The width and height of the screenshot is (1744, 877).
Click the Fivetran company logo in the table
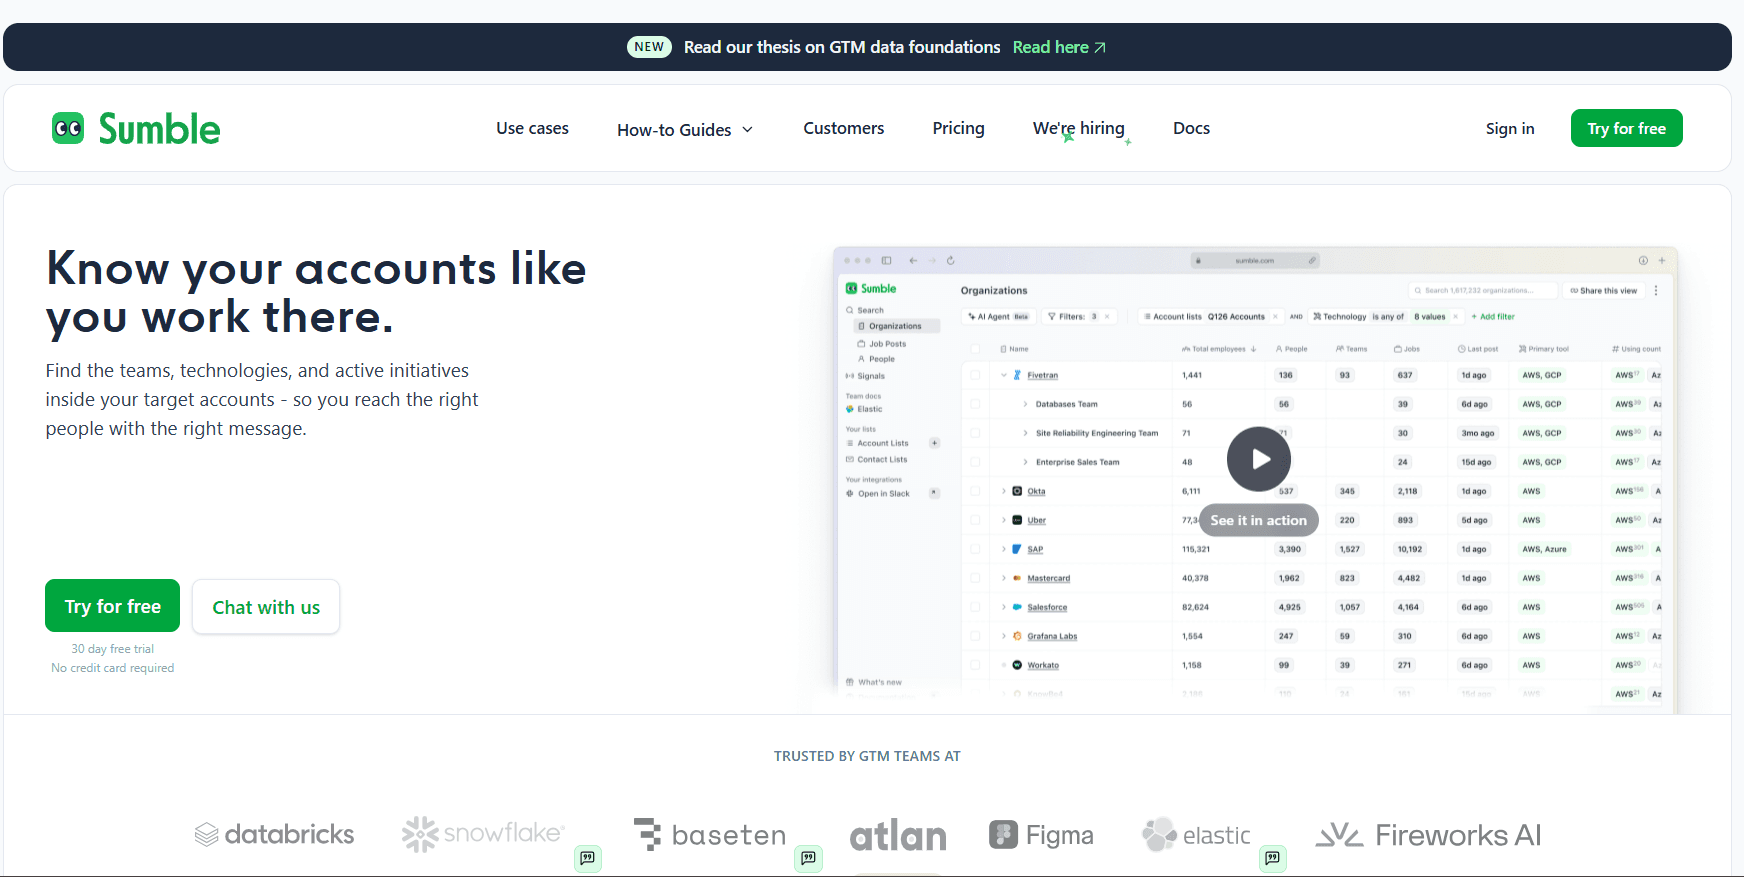click(x=1017, y=376)
